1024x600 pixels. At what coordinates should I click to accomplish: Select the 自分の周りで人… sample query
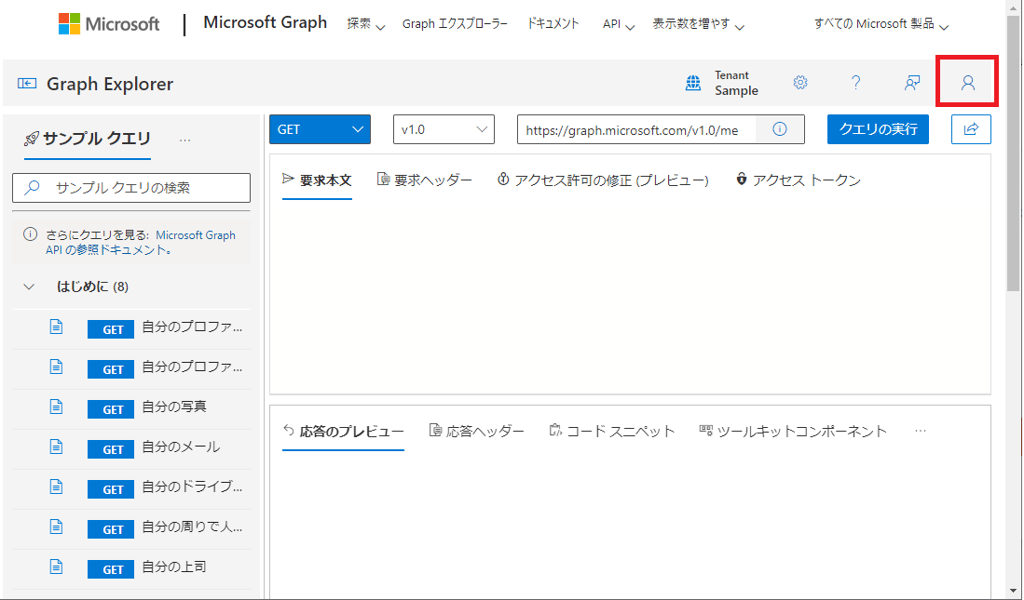click(192, 526)
